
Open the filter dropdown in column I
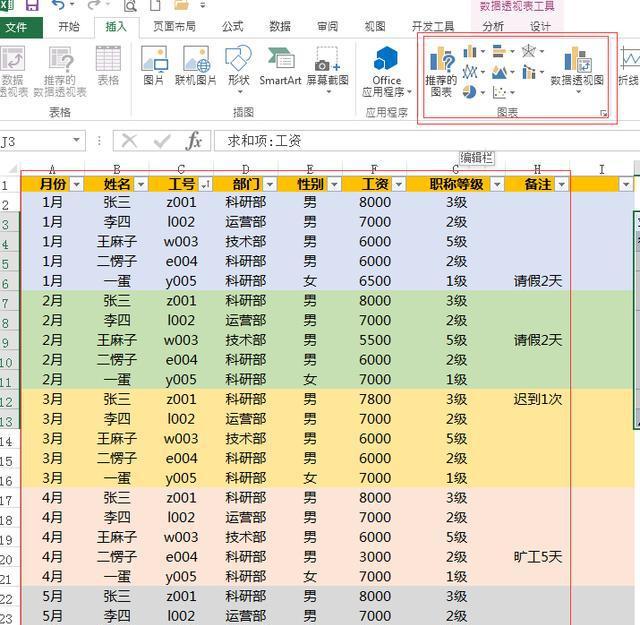(626, 185)
